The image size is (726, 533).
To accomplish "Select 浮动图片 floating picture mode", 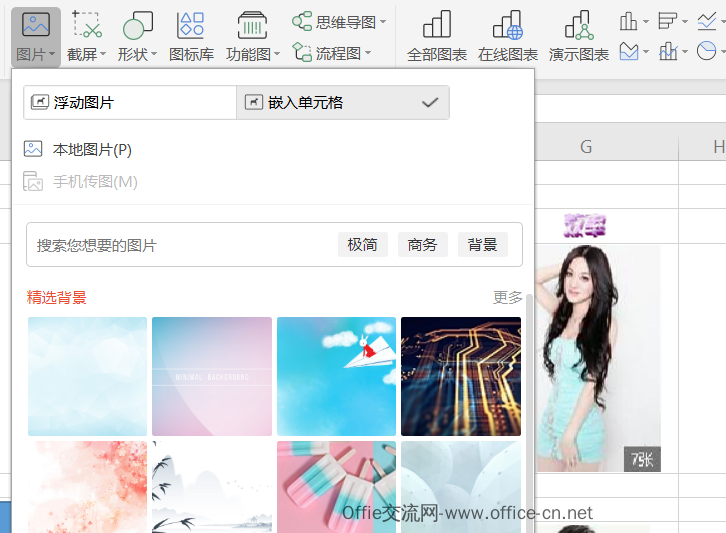I will (130, 102).
